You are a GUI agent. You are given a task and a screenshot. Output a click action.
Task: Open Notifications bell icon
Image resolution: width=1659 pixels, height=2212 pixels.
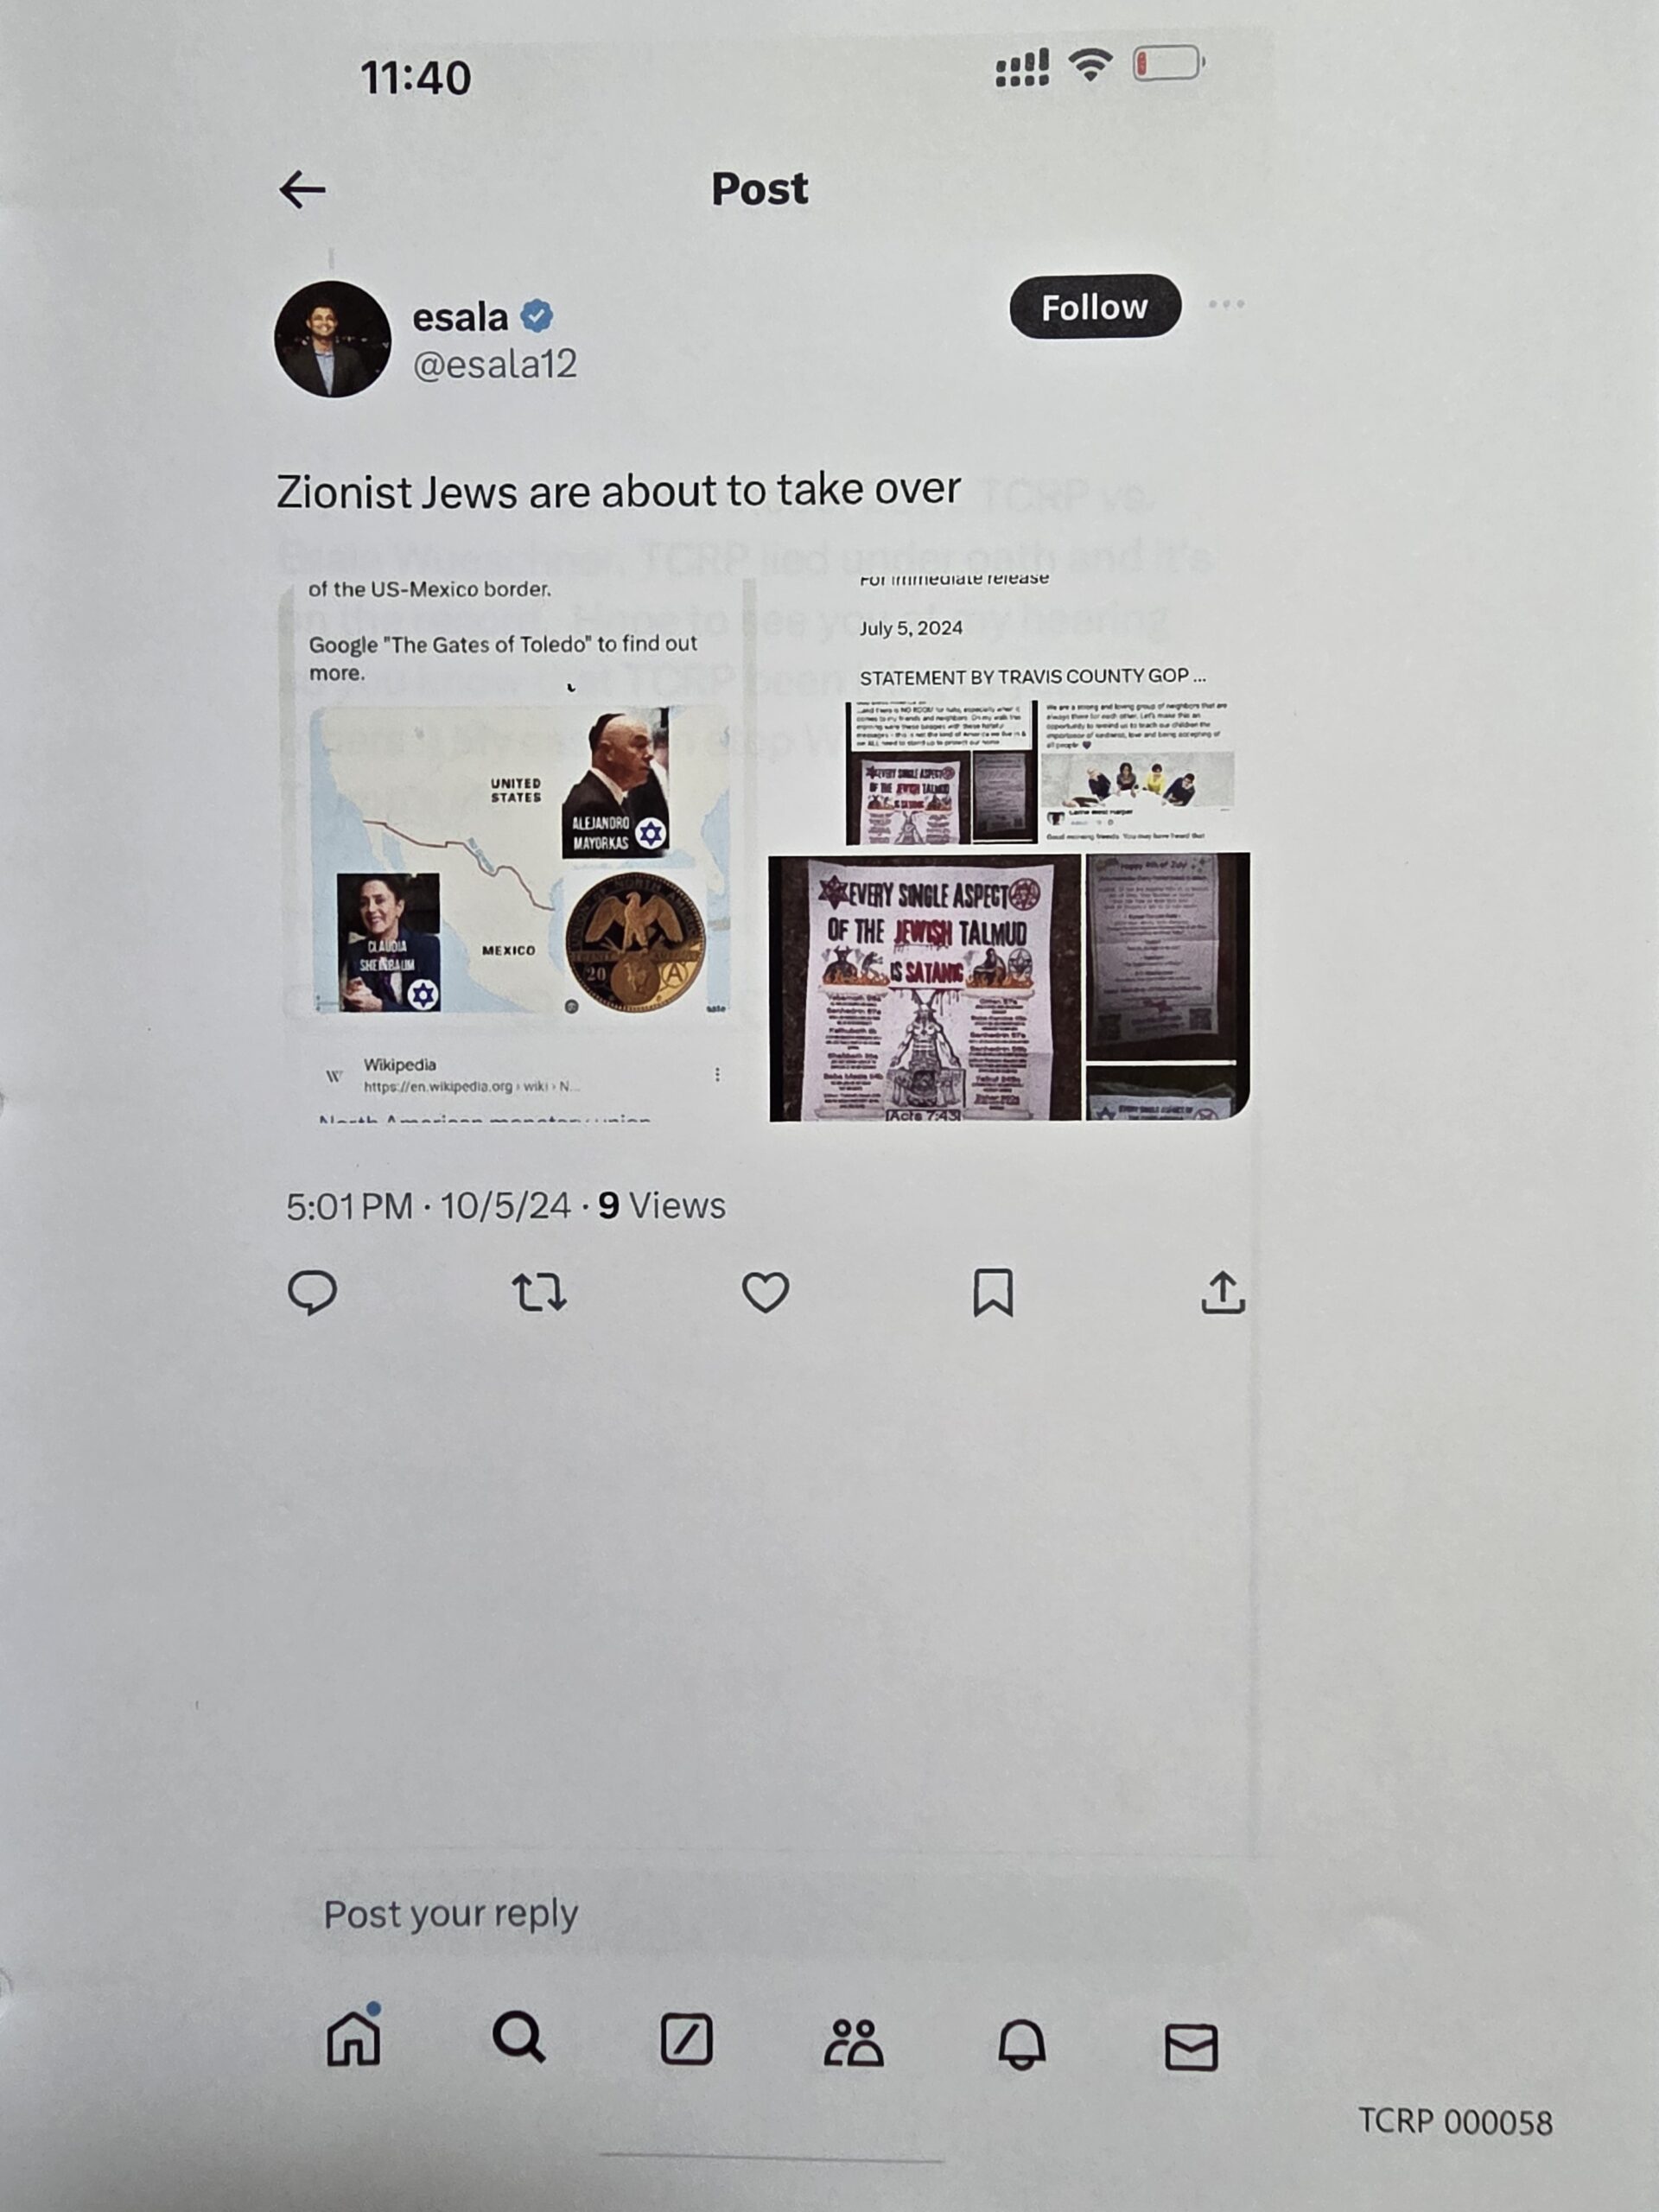[x=1022, y=2044]
